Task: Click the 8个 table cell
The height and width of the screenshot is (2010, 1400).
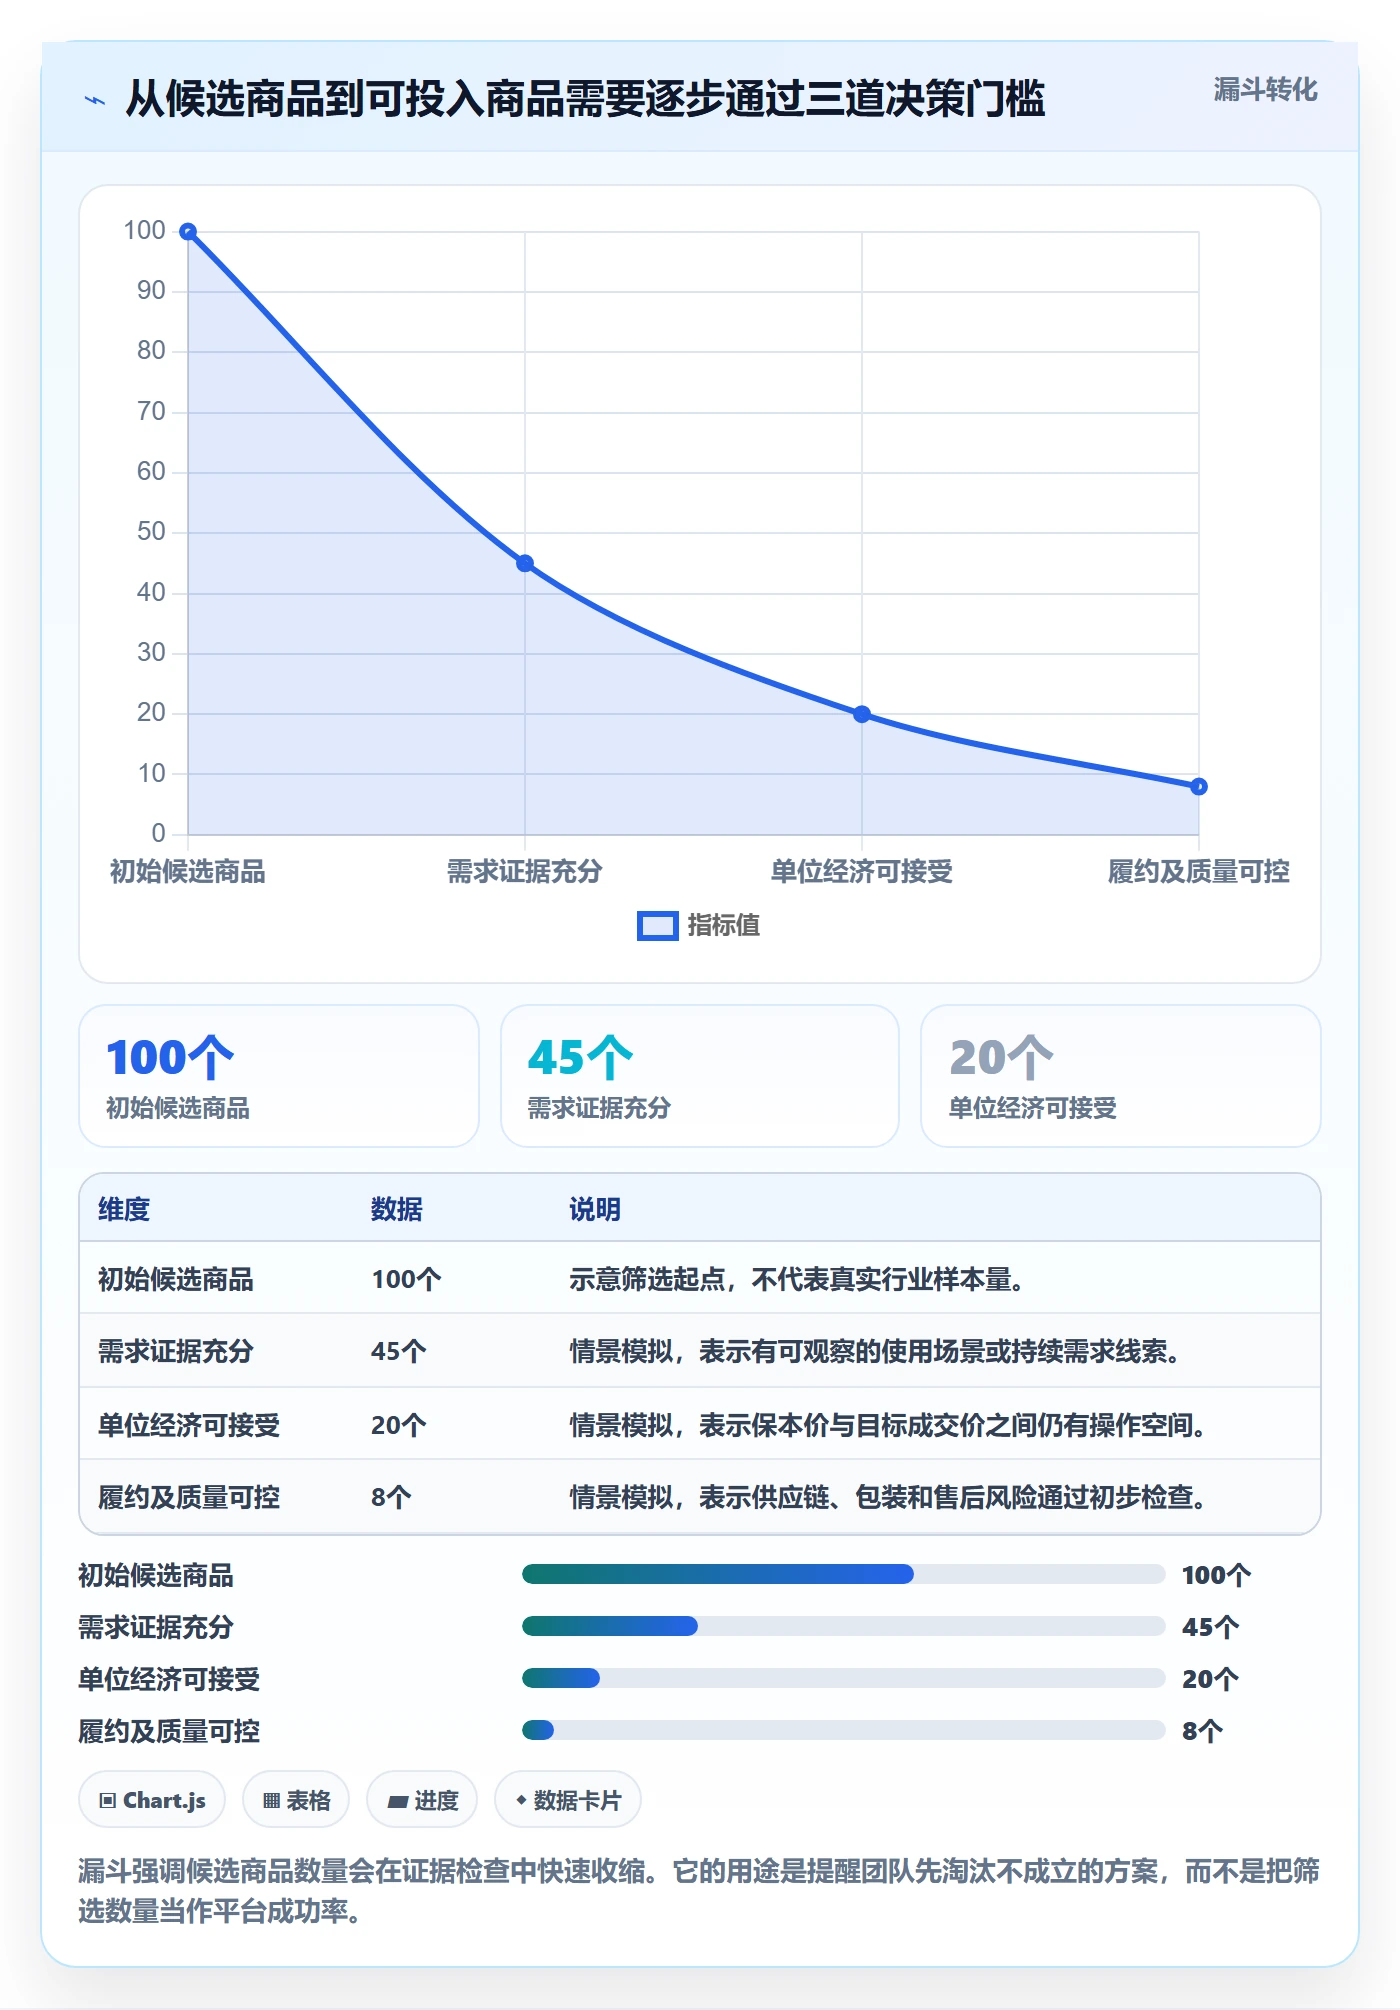Action: pyautogui.click(x=391, y=1497)
